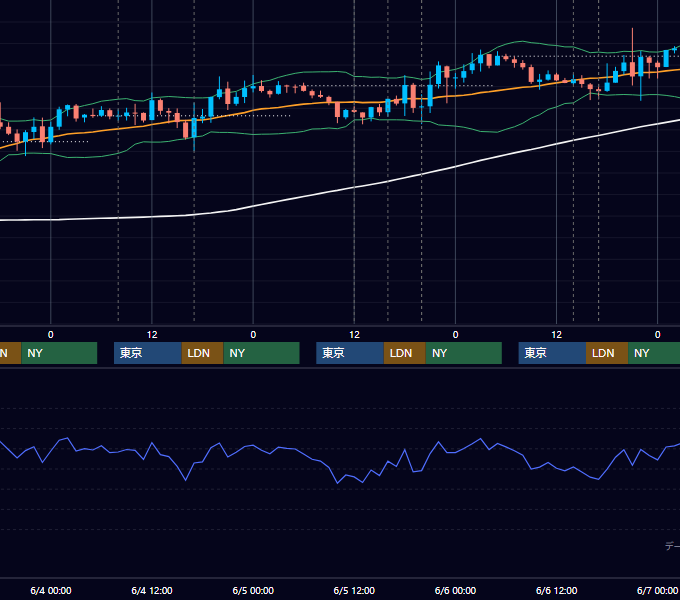This screenshot has height=600, width=680.
Task: Click the 東京 session block above 6/5 12:00
Action: pos(350,353)
